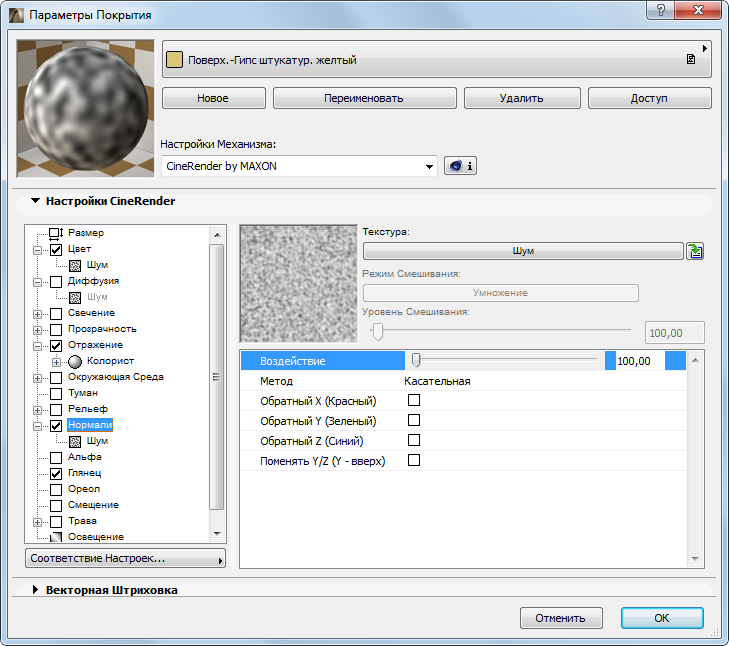This screenshot has height=646, width=729.
Task: Collapse the Отражение tree node
Action: point(37,346)
